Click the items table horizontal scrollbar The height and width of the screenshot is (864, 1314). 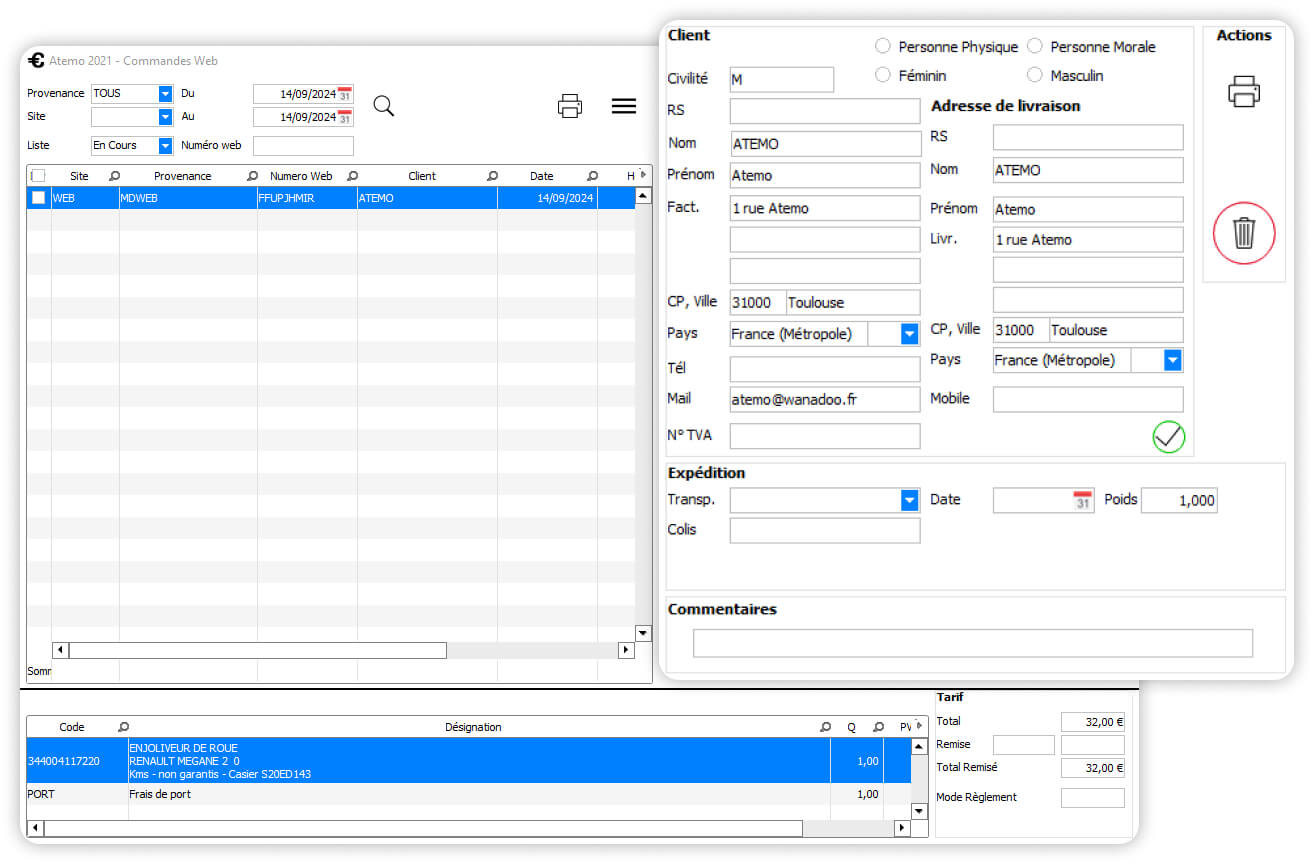pyautogui.click(x=423, y=828)
